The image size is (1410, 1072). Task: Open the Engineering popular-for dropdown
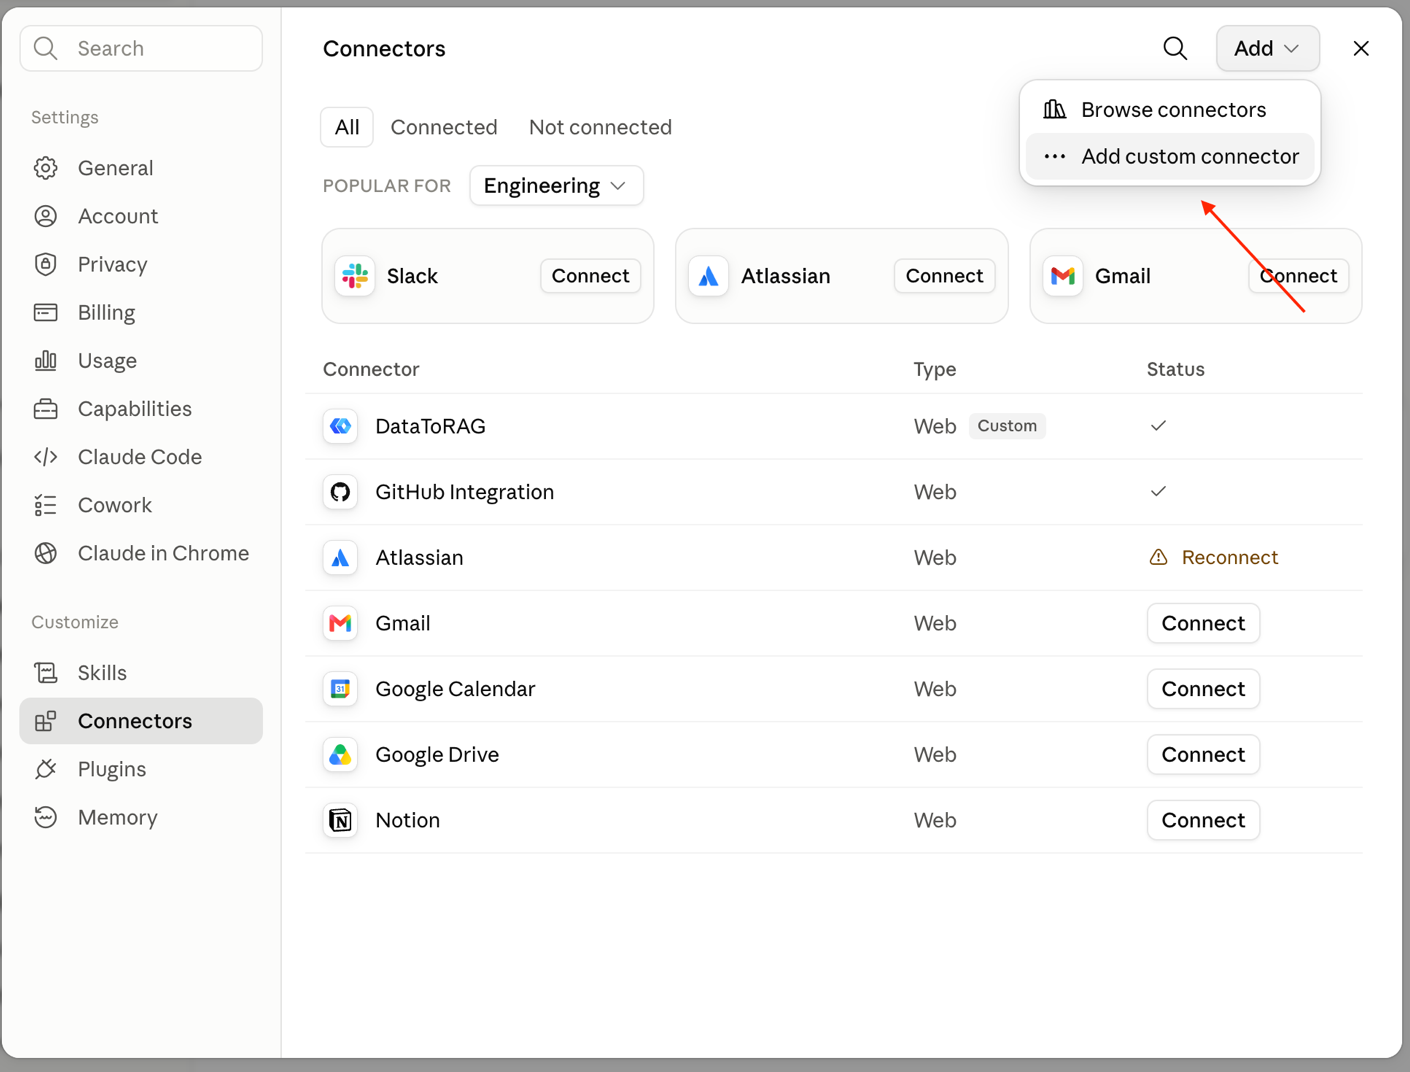(x=556, y=186)
